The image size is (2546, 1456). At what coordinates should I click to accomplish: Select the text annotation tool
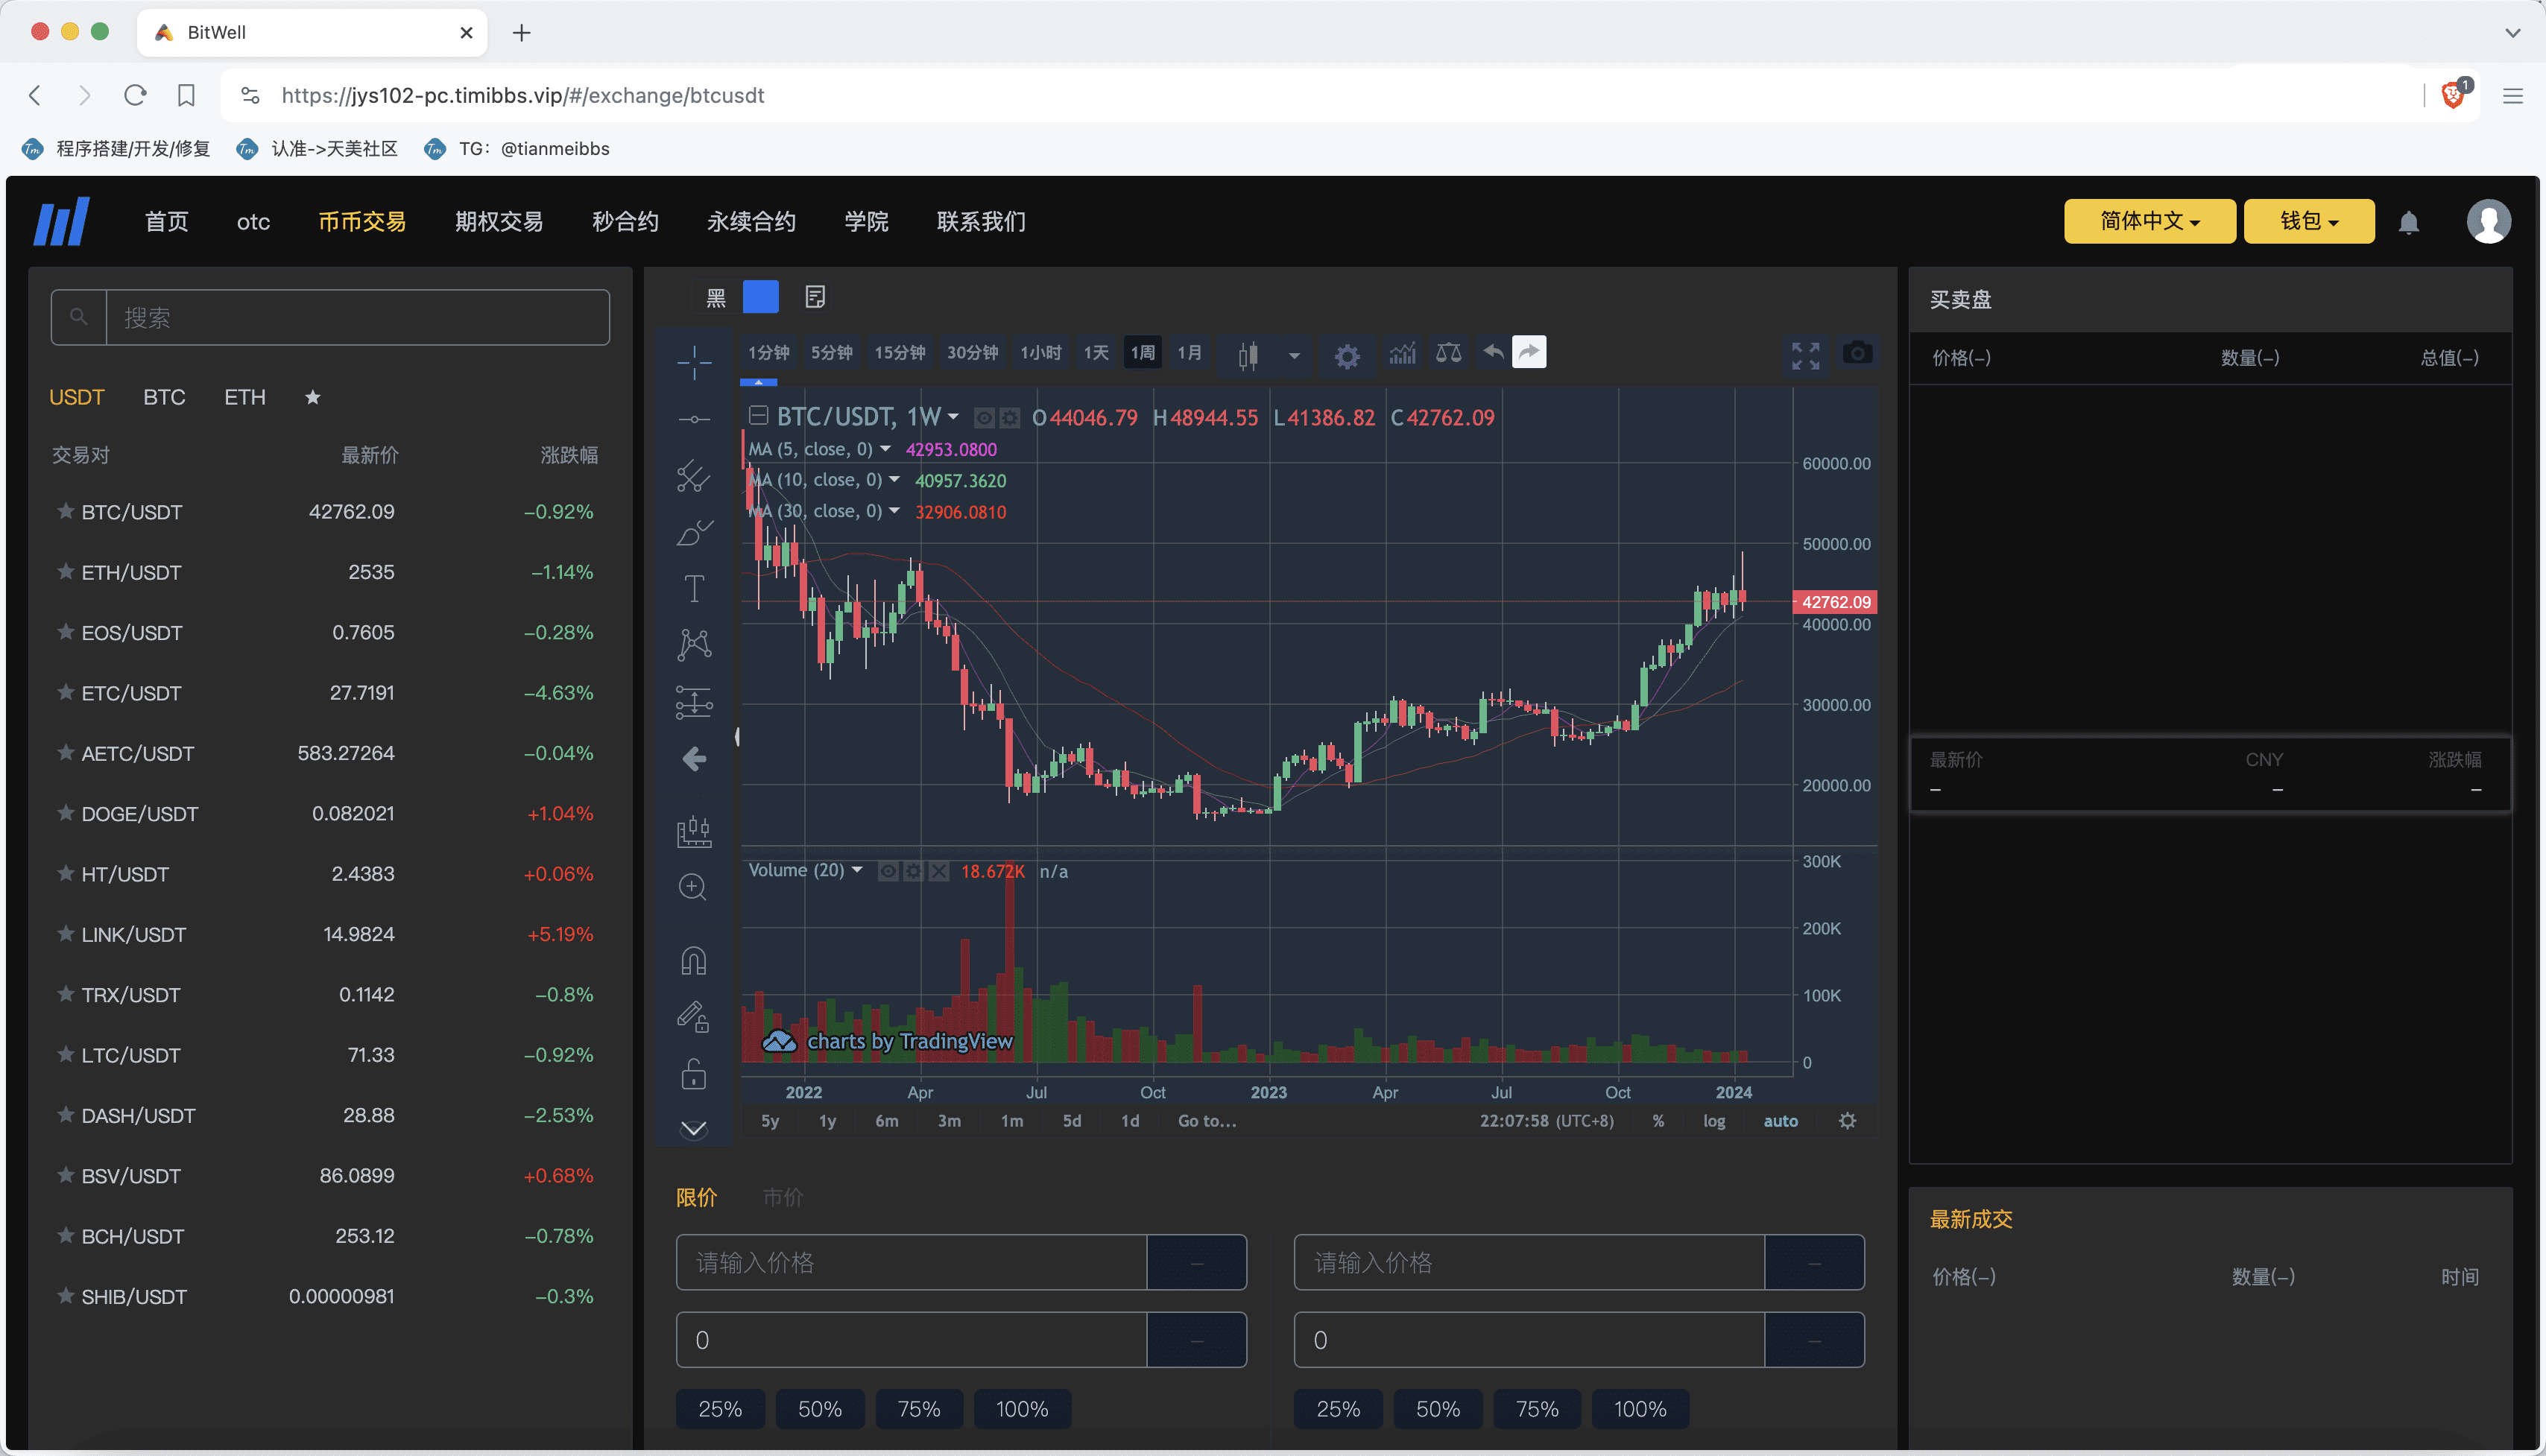693,588
